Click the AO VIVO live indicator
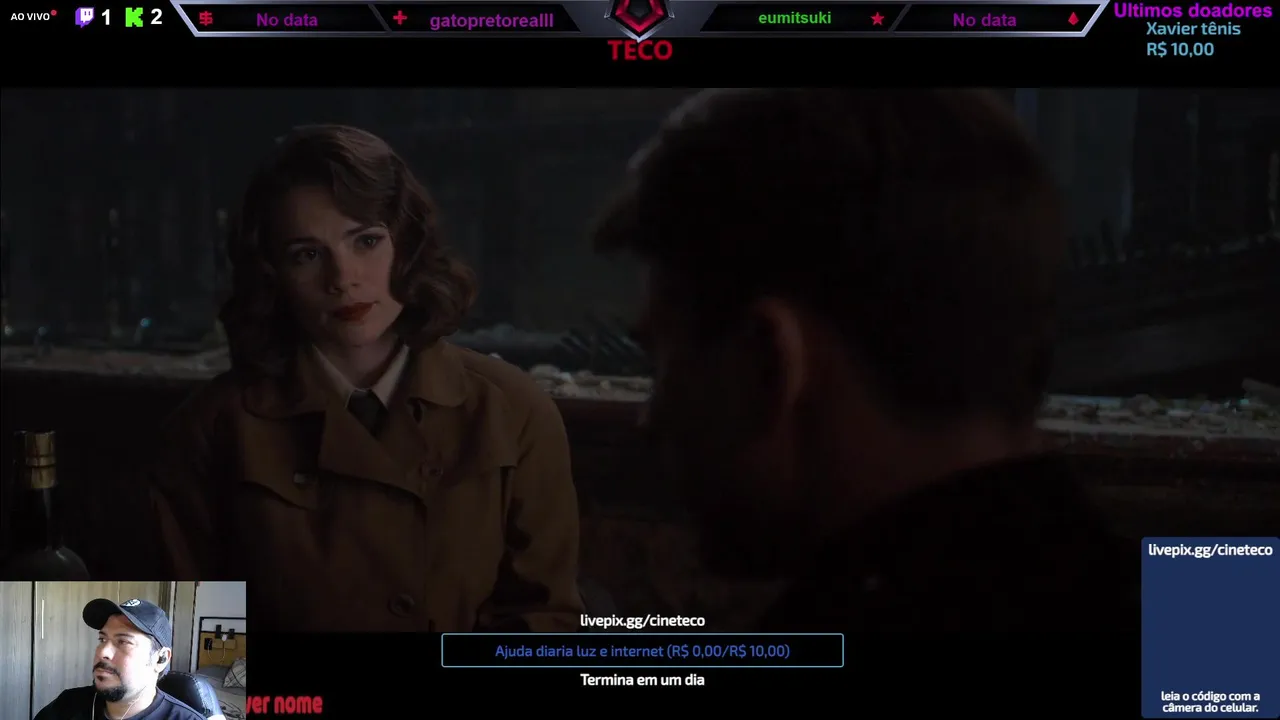Viewport: 1280px width, 720px height. [33, 17]
